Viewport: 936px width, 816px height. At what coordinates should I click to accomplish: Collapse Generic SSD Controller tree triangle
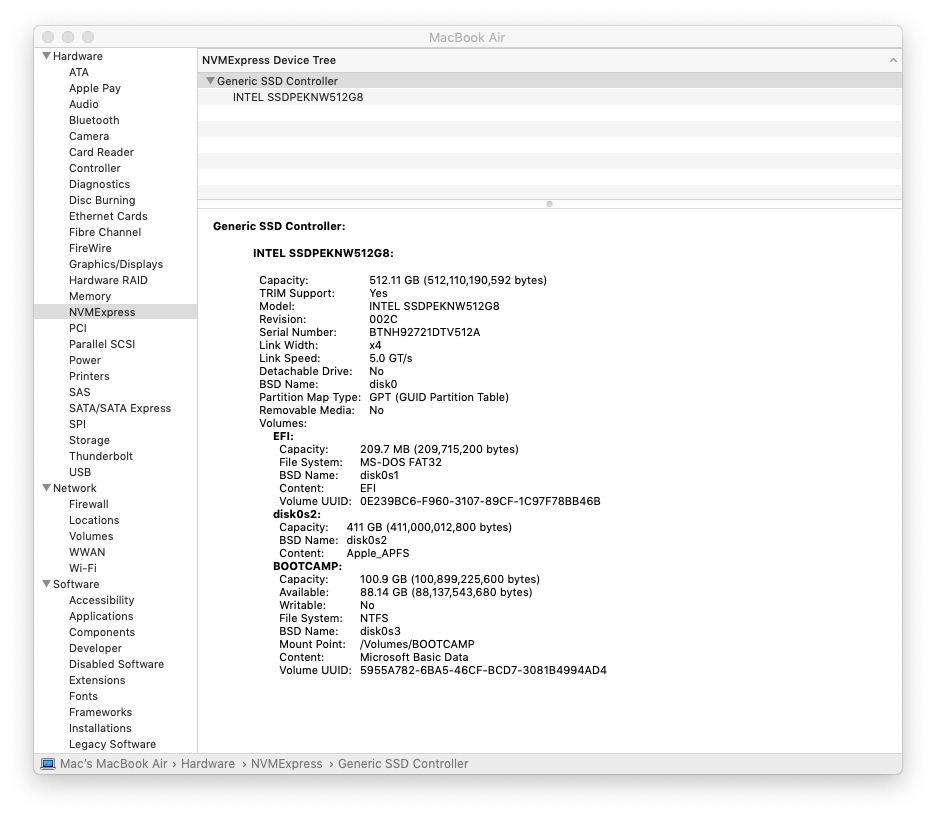pyautogui.click(x=210, y=81)
